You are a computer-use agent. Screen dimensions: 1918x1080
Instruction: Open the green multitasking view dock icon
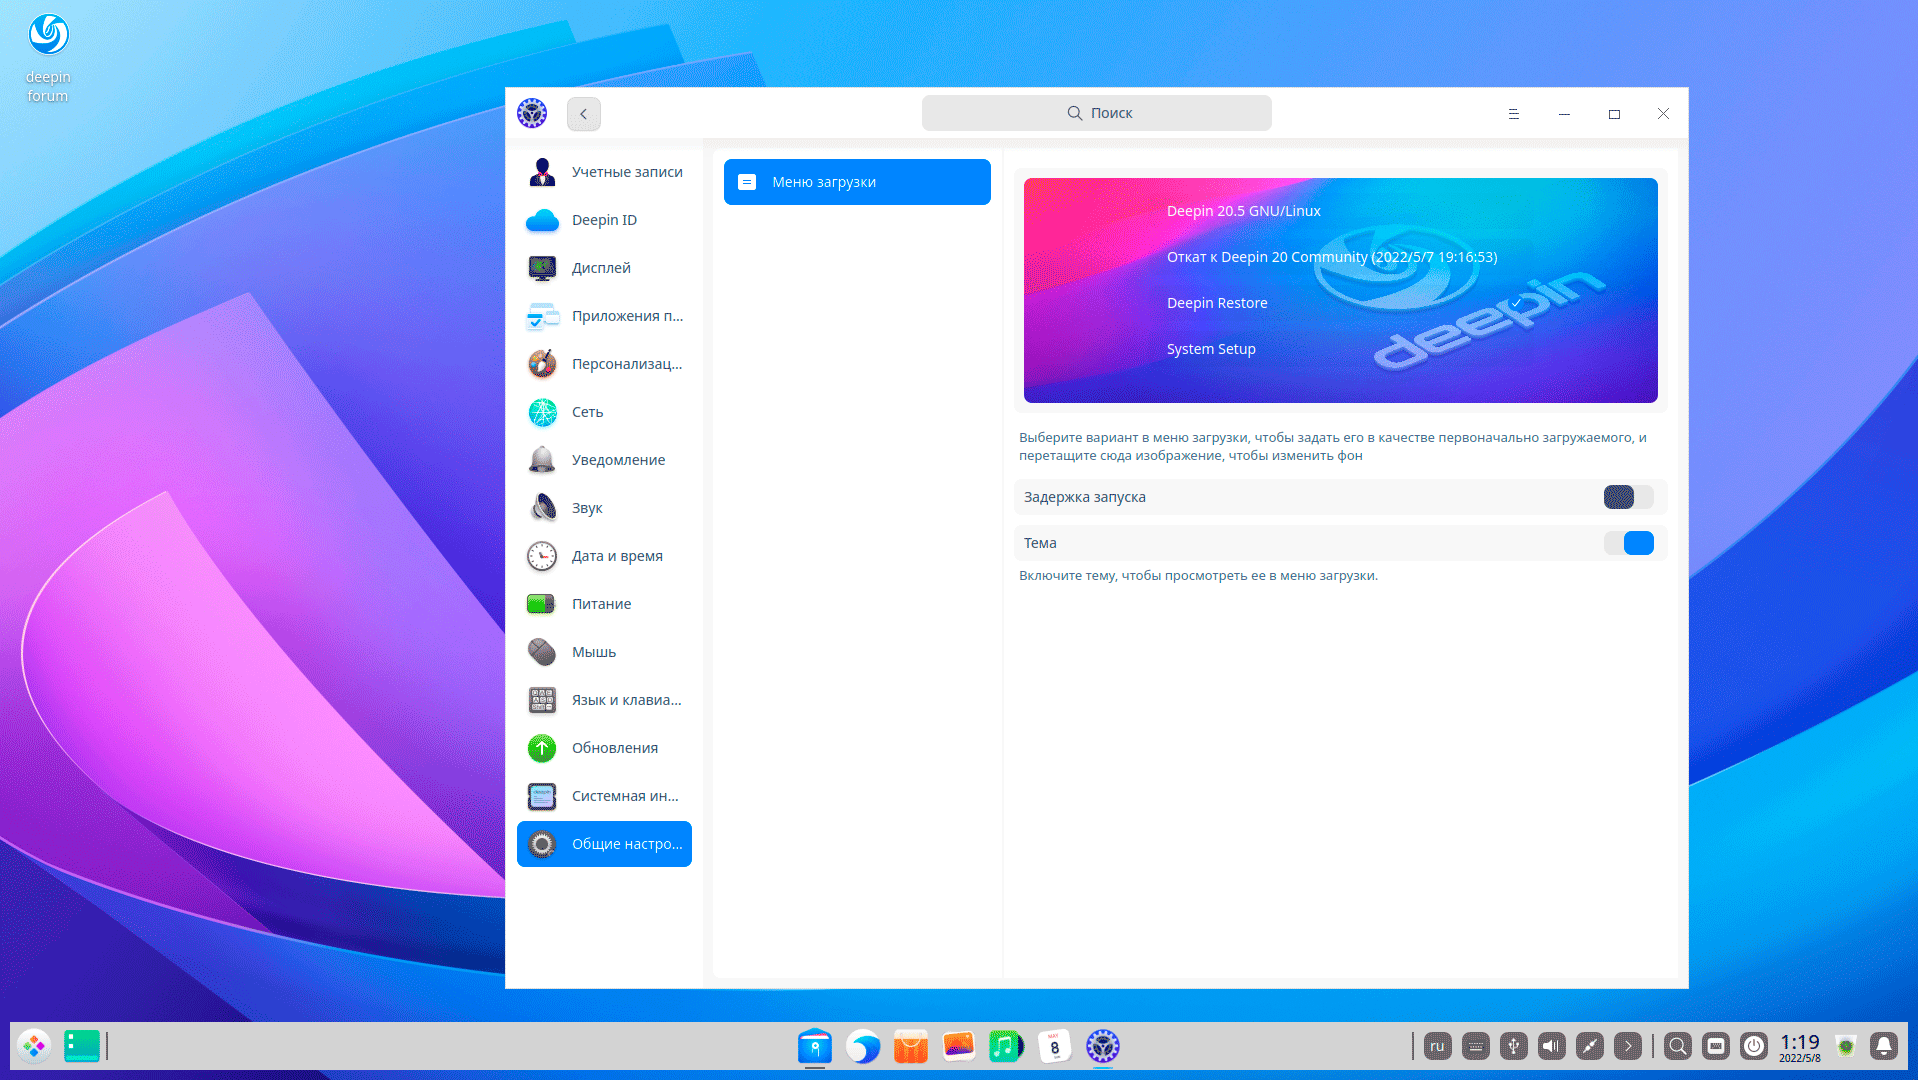[x=82, y=1046]
